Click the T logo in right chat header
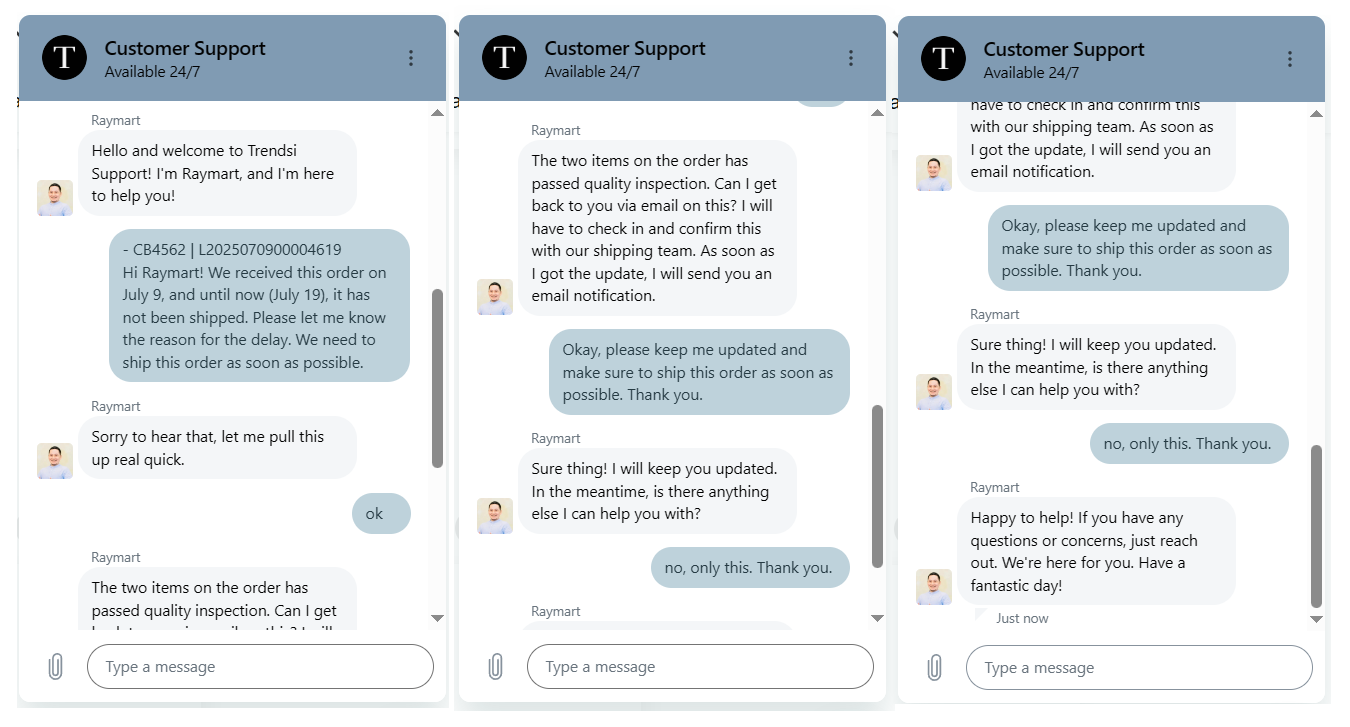Screen dimensions: 1350x727 [944, 58]
